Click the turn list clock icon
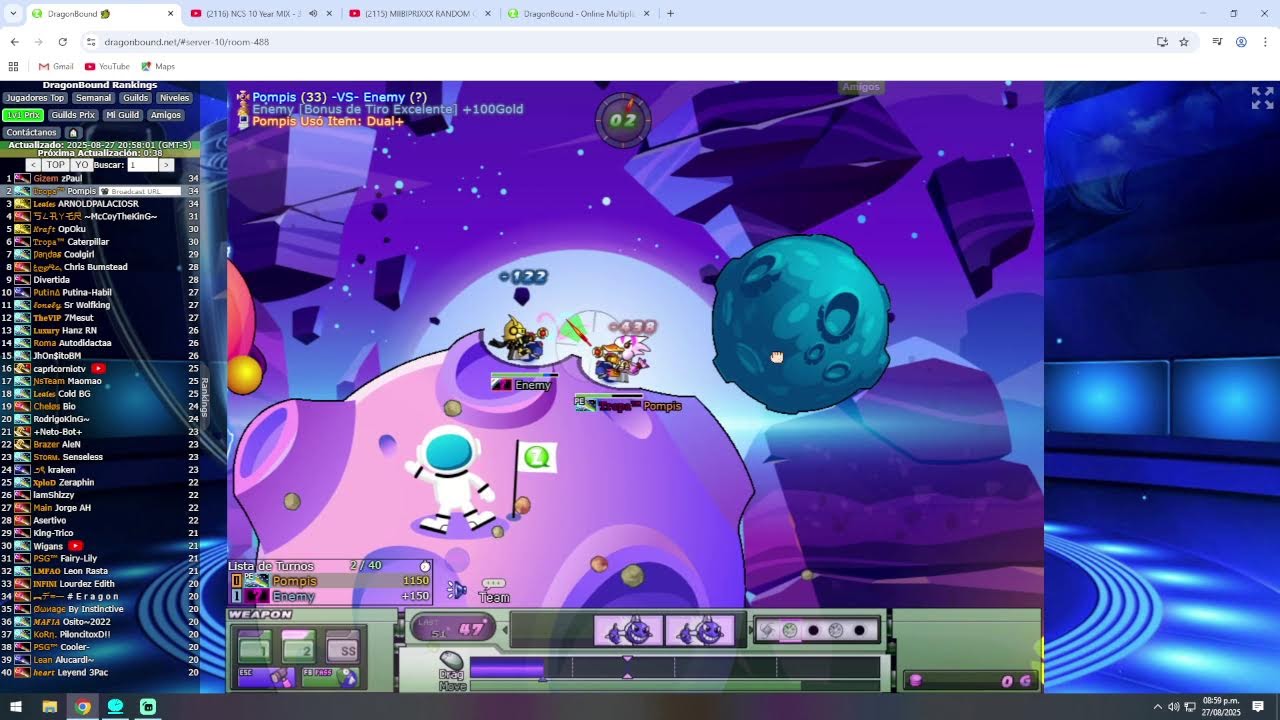Image resolution: width=1280 pixels, height=720 pixels. (x=425, y=566)
